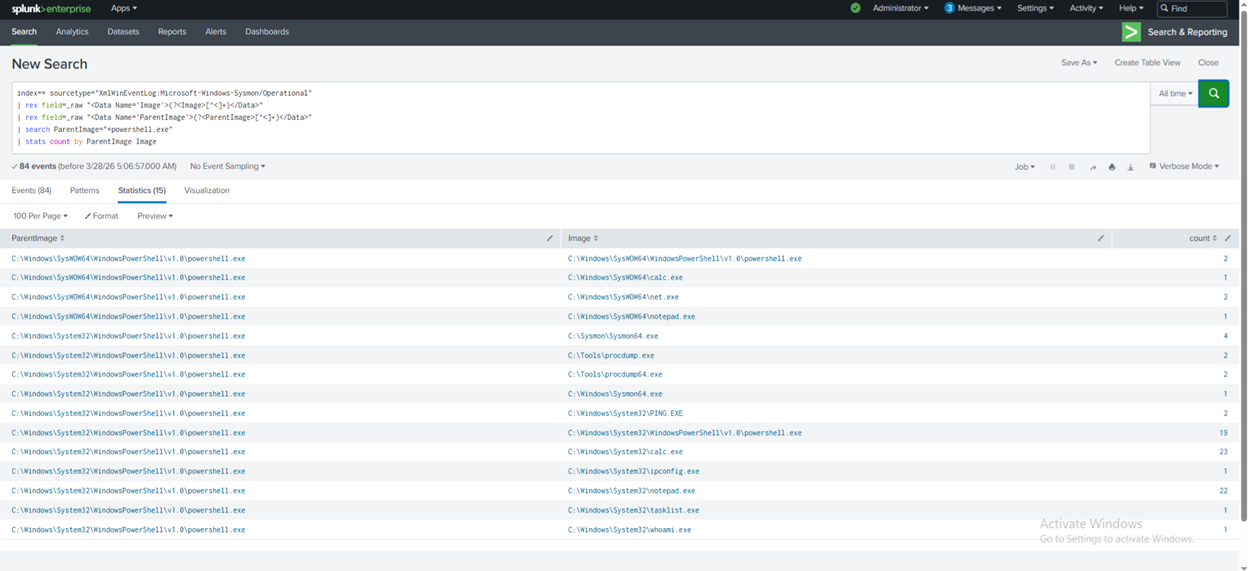This screenshot has height=571, width=1248.
Task: Print the search results
Action: tap(1111, 167)
